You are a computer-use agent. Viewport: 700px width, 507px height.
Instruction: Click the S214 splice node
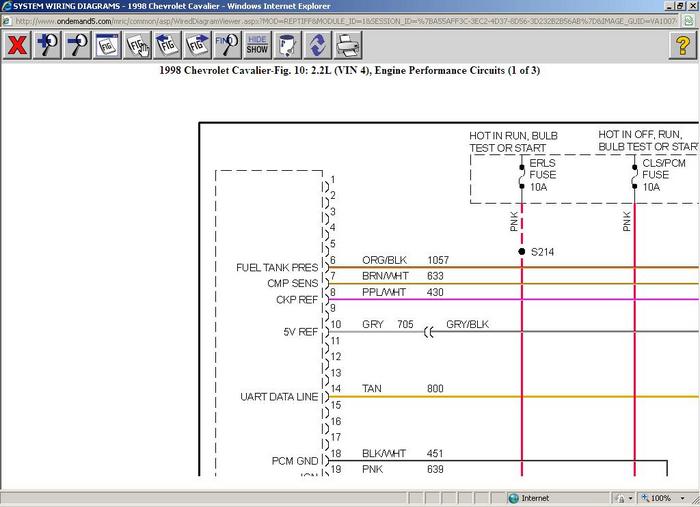tap(522, 251)
